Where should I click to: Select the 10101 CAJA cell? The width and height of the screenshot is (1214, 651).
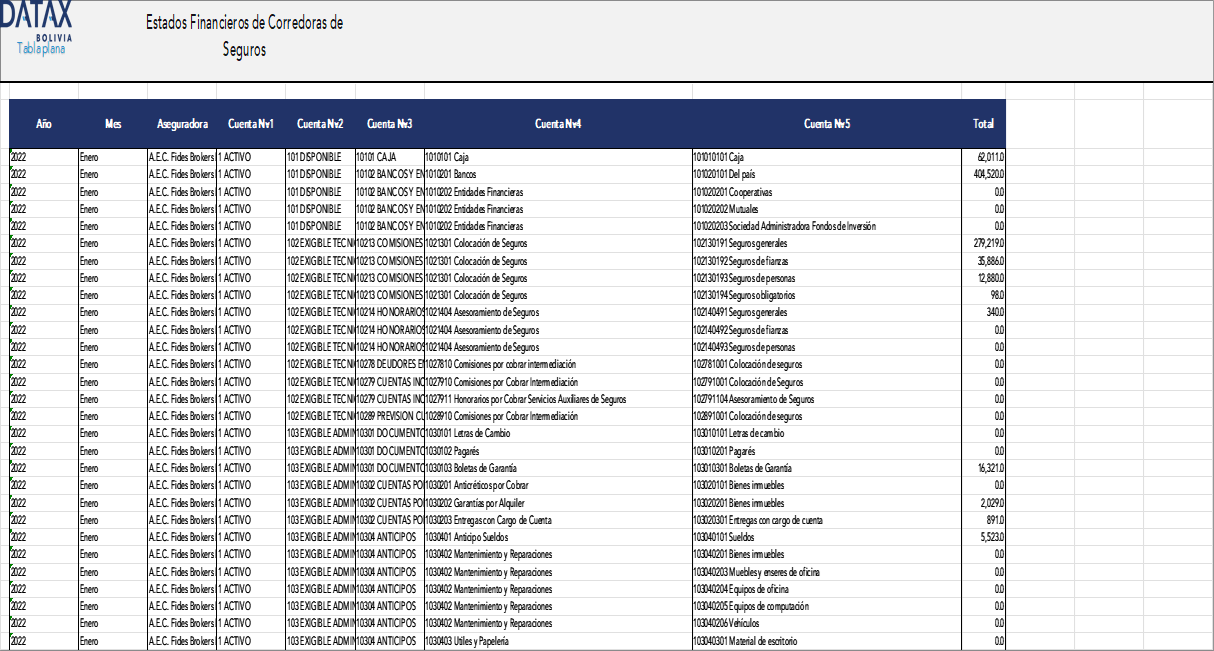(390, 157)
